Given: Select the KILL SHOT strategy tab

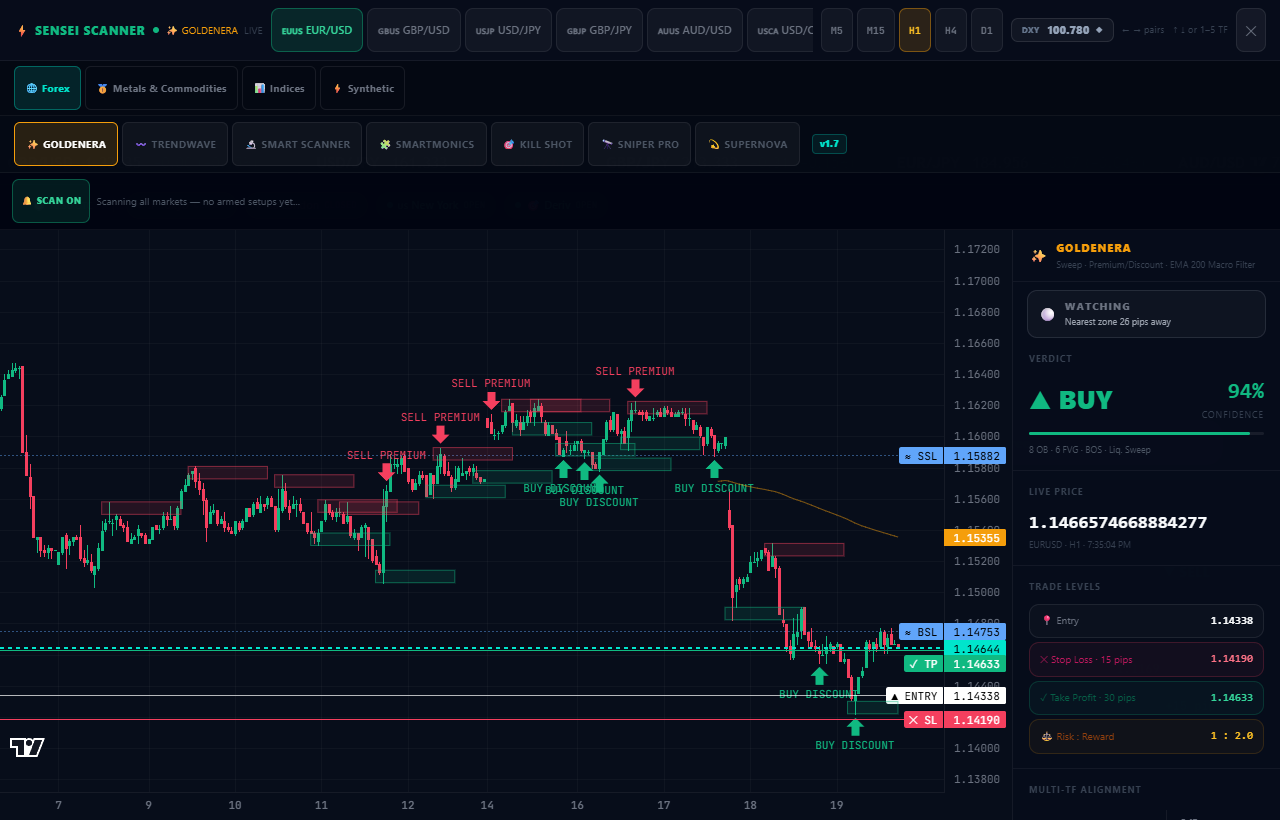Looking at the screenshot, I should [x=537, y=144].
